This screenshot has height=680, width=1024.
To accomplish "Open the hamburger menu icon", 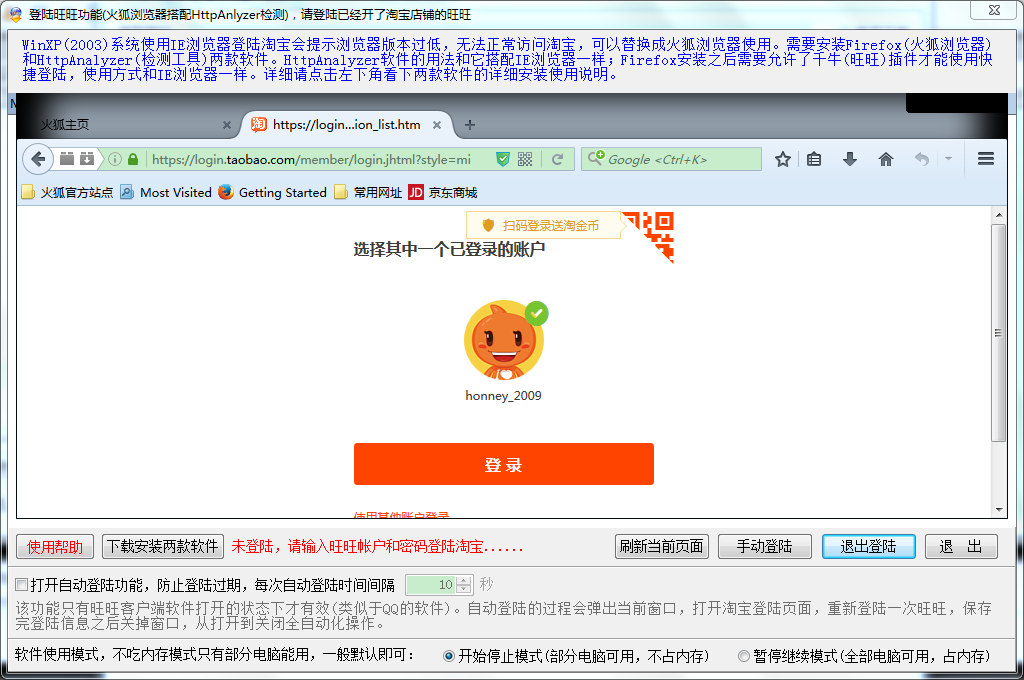I will (x=985, y=159).
